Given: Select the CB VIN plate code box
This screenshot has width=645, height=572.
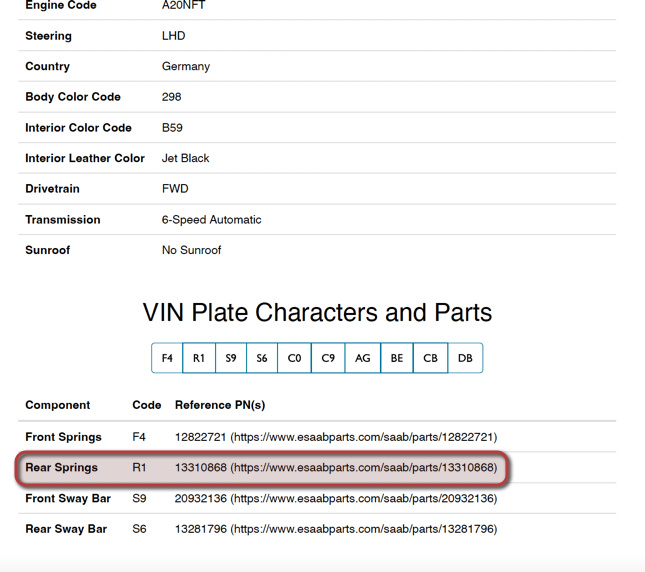Looking at the screenshot, I should click(431, 358).
